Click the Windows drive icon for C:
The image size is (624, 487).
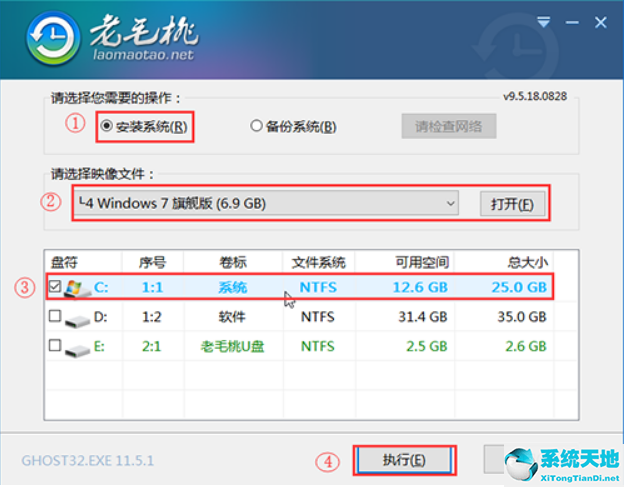coord(77,287)
